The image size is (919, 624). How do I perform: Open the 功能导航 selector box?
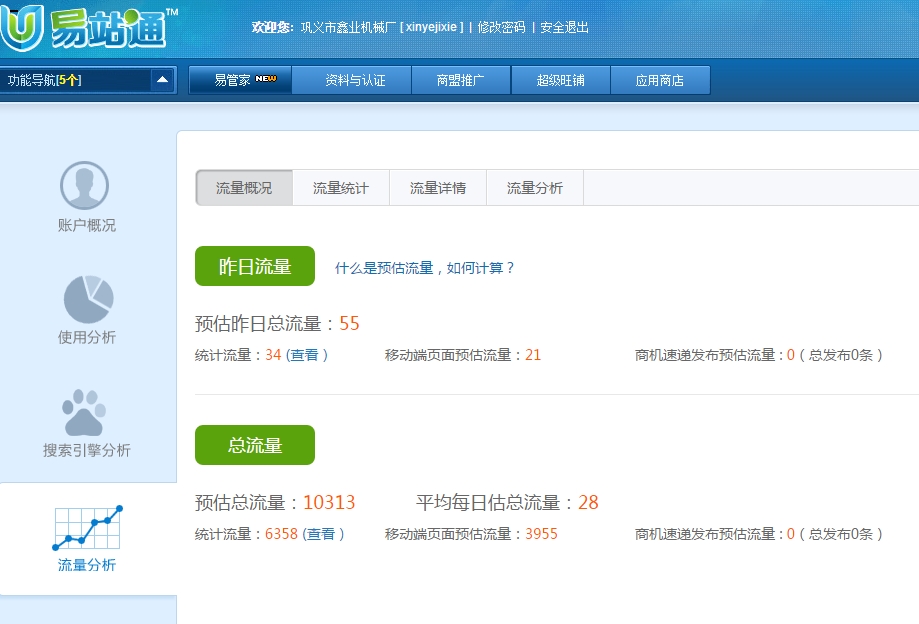(76, 80)
